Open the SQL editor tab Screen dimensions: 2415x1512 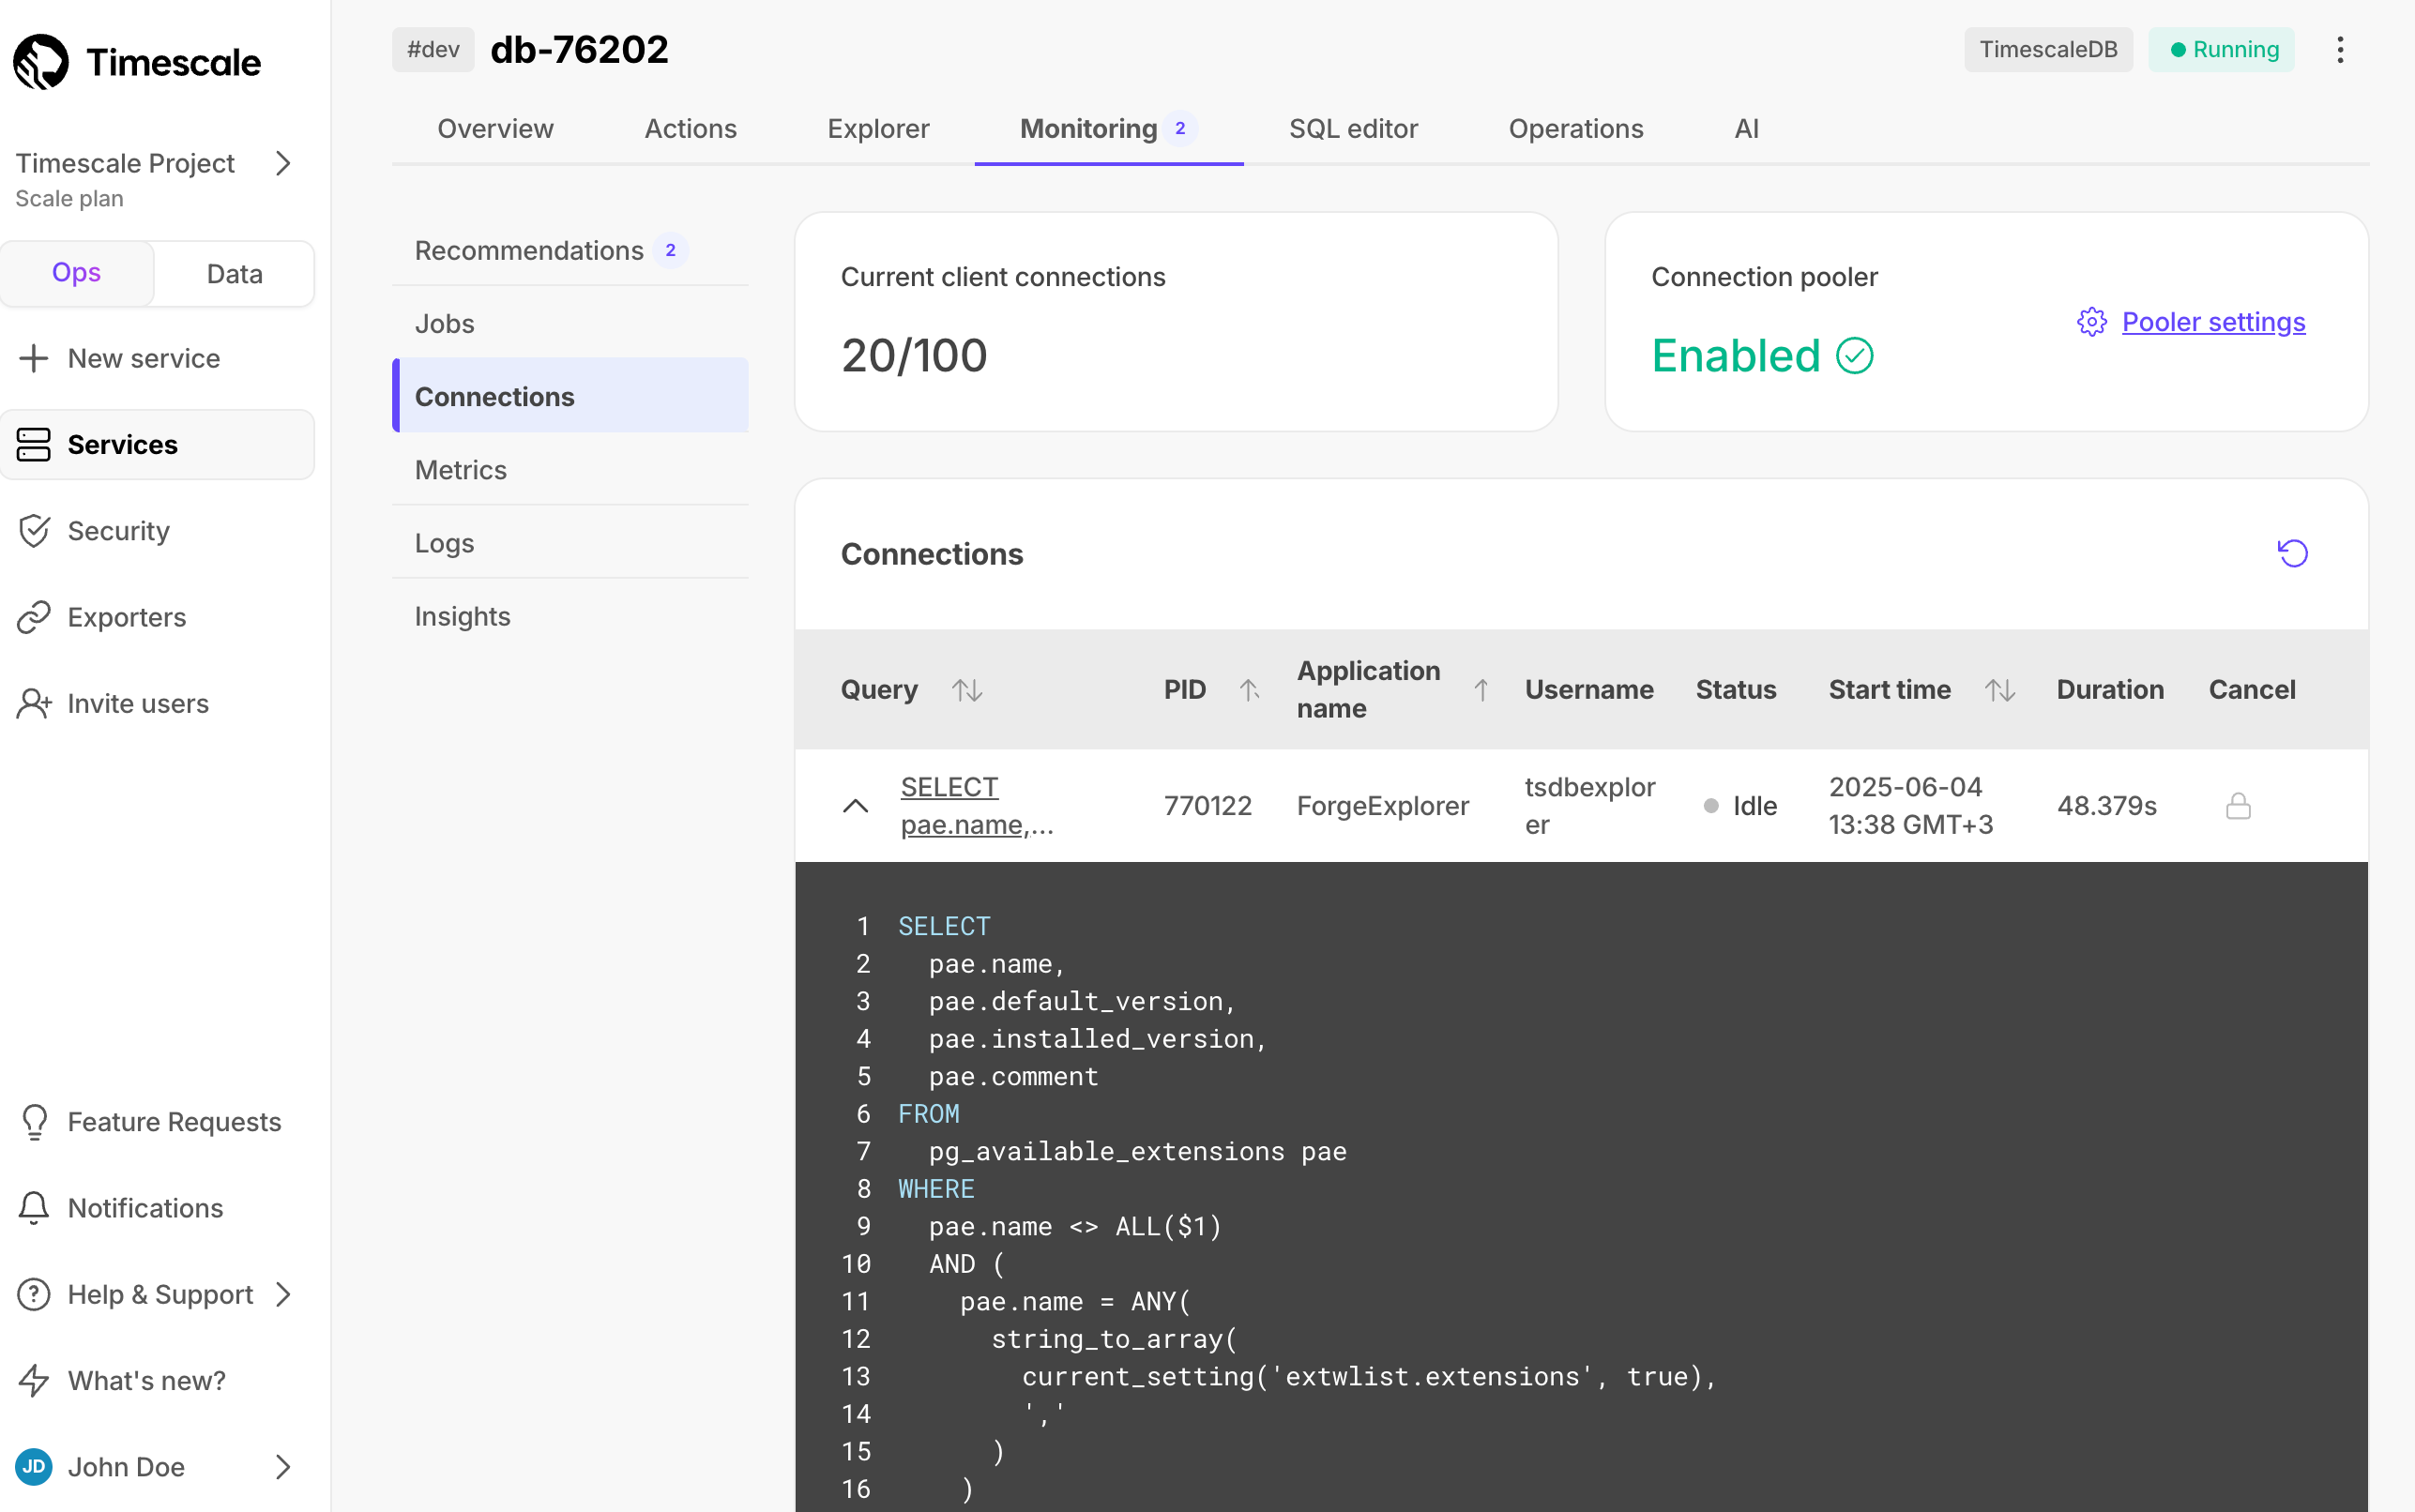click(x=1352, y=129)
